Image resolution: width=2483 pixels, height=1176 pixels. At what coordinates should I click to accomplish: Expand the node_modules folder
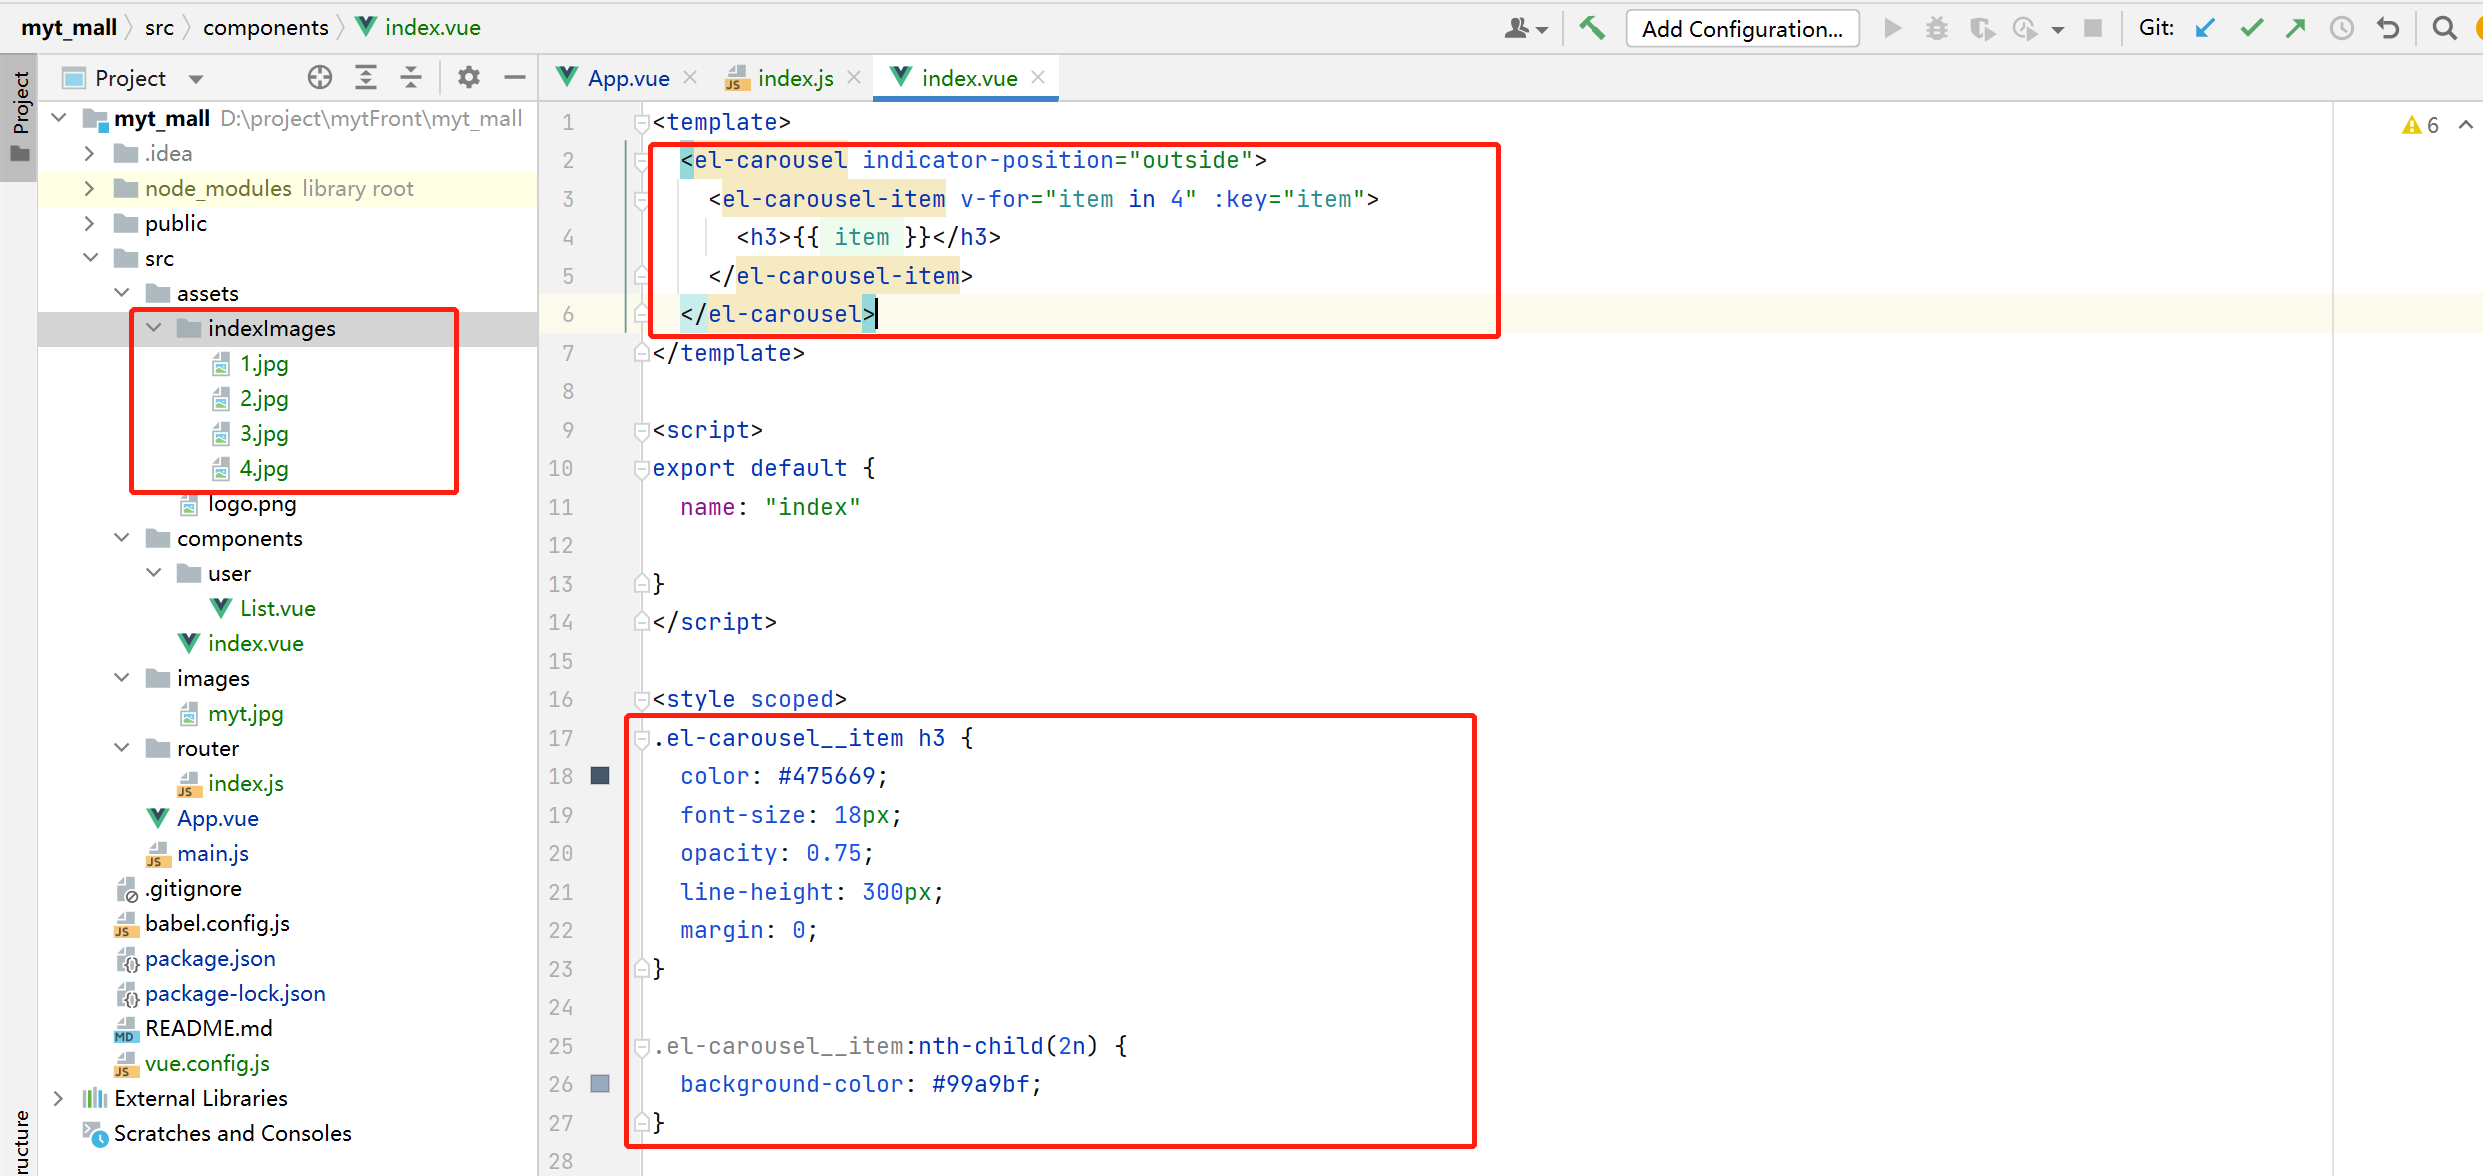[90, 188]
